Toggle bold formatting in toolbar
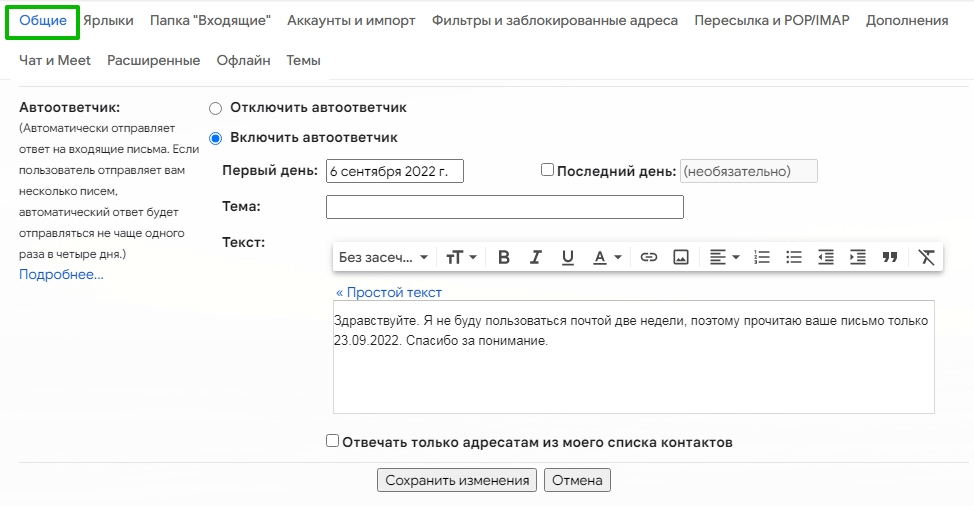This screenshot has height=506, width=974. point(504,257)
